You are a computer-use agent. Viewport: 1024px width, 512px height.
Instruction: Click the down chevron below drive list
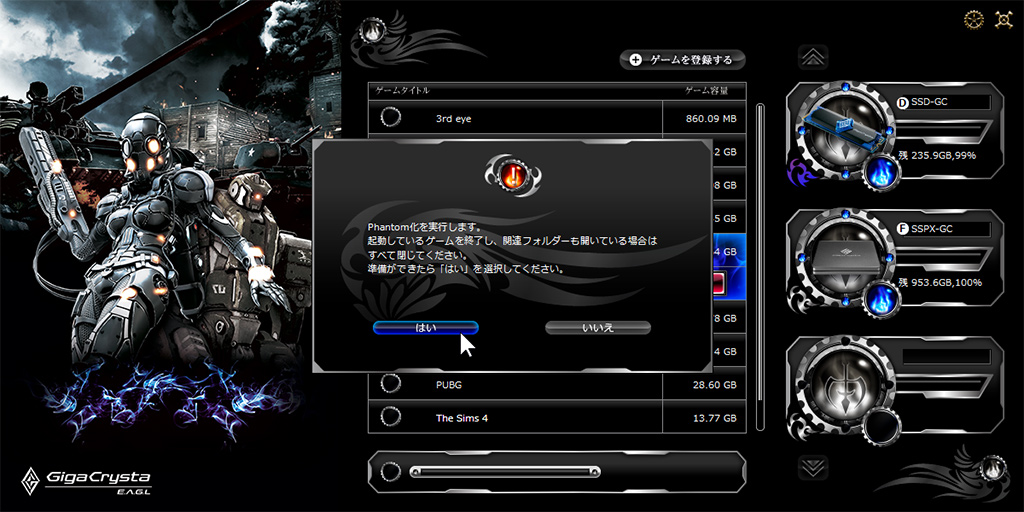[813, 468]
